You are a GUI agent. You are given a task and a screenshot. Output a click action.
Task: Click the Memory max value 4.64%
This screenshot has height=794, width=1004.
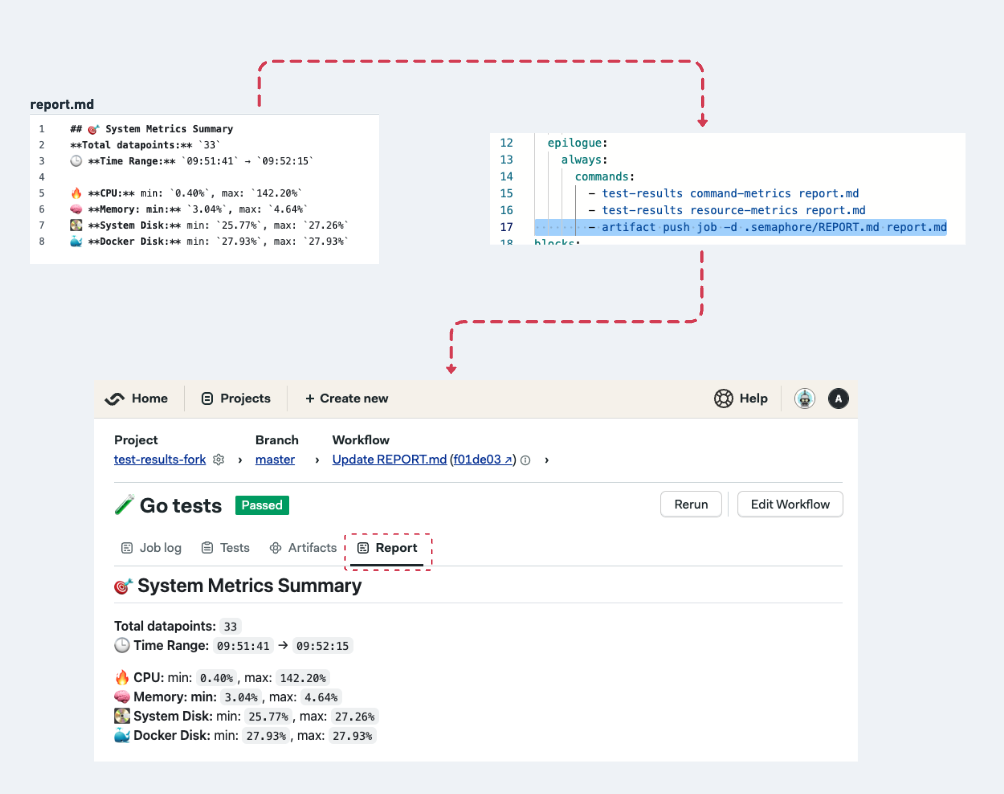click(x=321, y=697)
